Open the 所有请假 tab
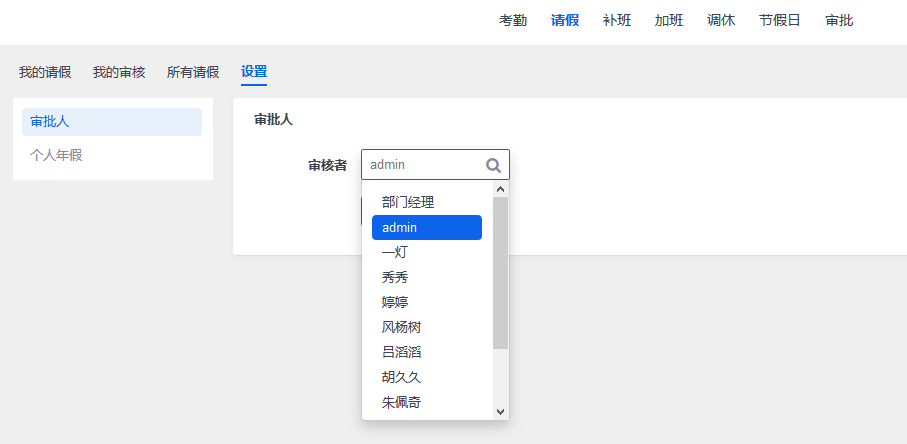 [193, 72]
